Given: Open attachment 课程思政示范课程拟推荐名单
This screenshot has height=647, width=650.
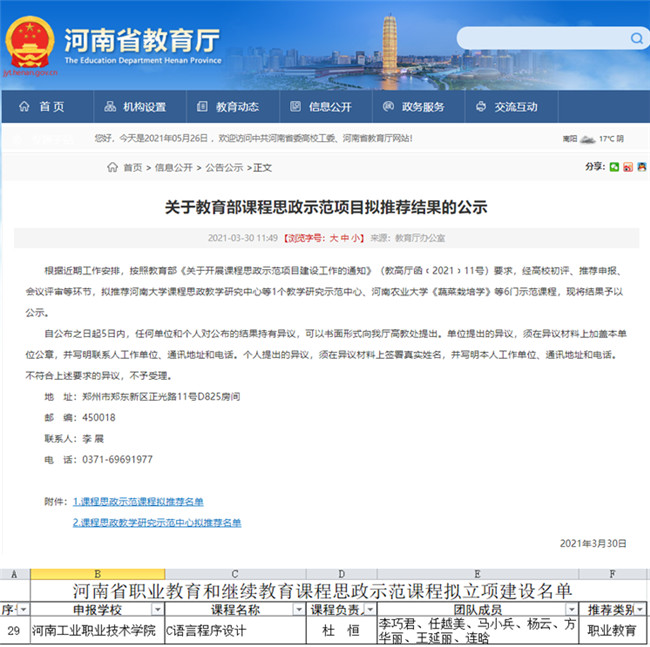Looking at the screenshot, I should (138, 501).
